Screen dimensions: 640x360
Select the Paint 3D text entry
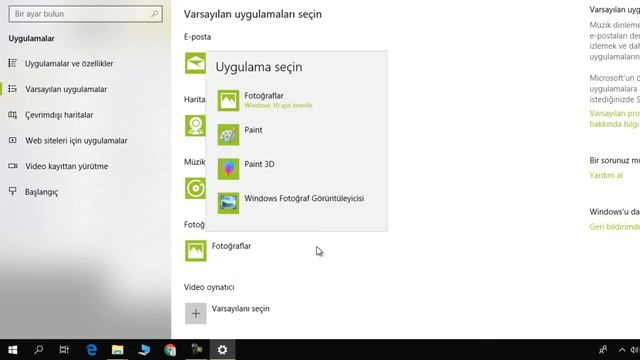[x=259, y=164]
